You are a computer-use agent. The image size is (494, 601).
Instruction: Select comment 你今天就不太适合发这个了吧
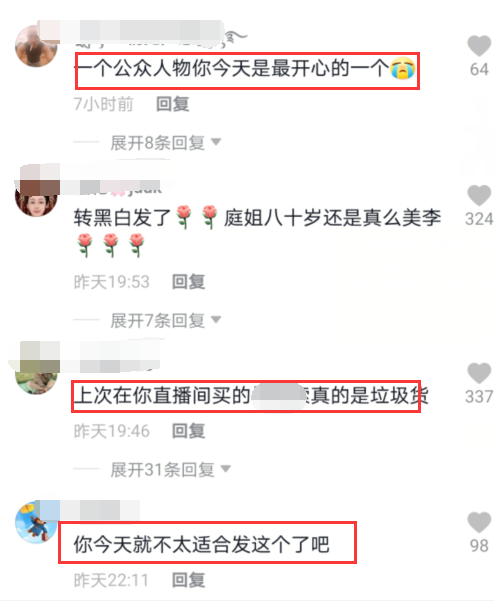(x=202, y=544)
